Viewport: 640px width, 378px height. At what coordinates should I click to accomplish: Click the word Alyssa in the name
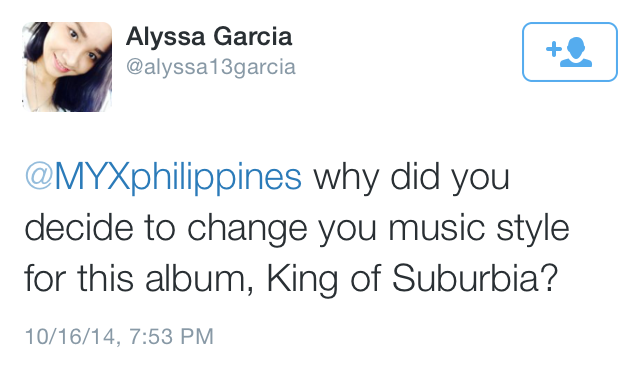point(165,38)
